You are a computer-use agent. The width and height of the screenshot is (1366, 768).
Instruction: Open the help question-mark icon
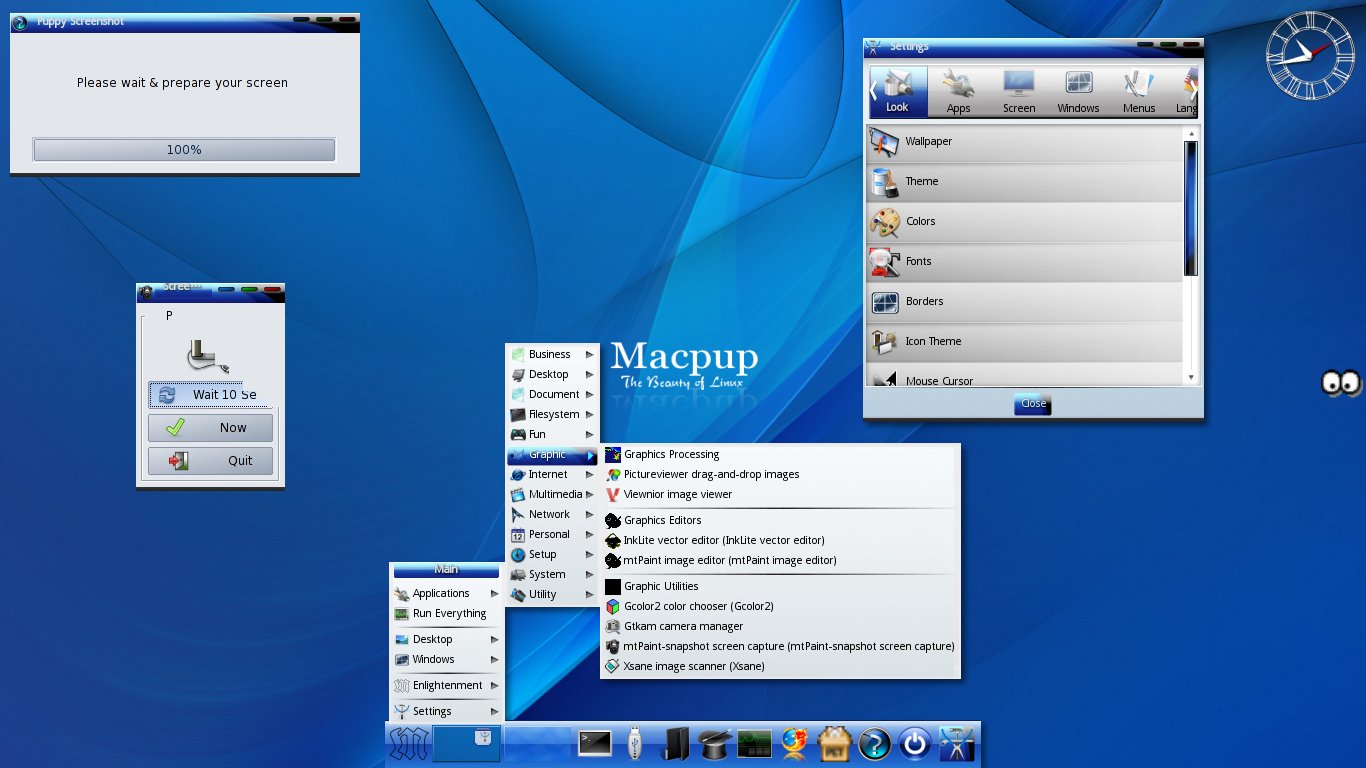[x=875, y=744]
